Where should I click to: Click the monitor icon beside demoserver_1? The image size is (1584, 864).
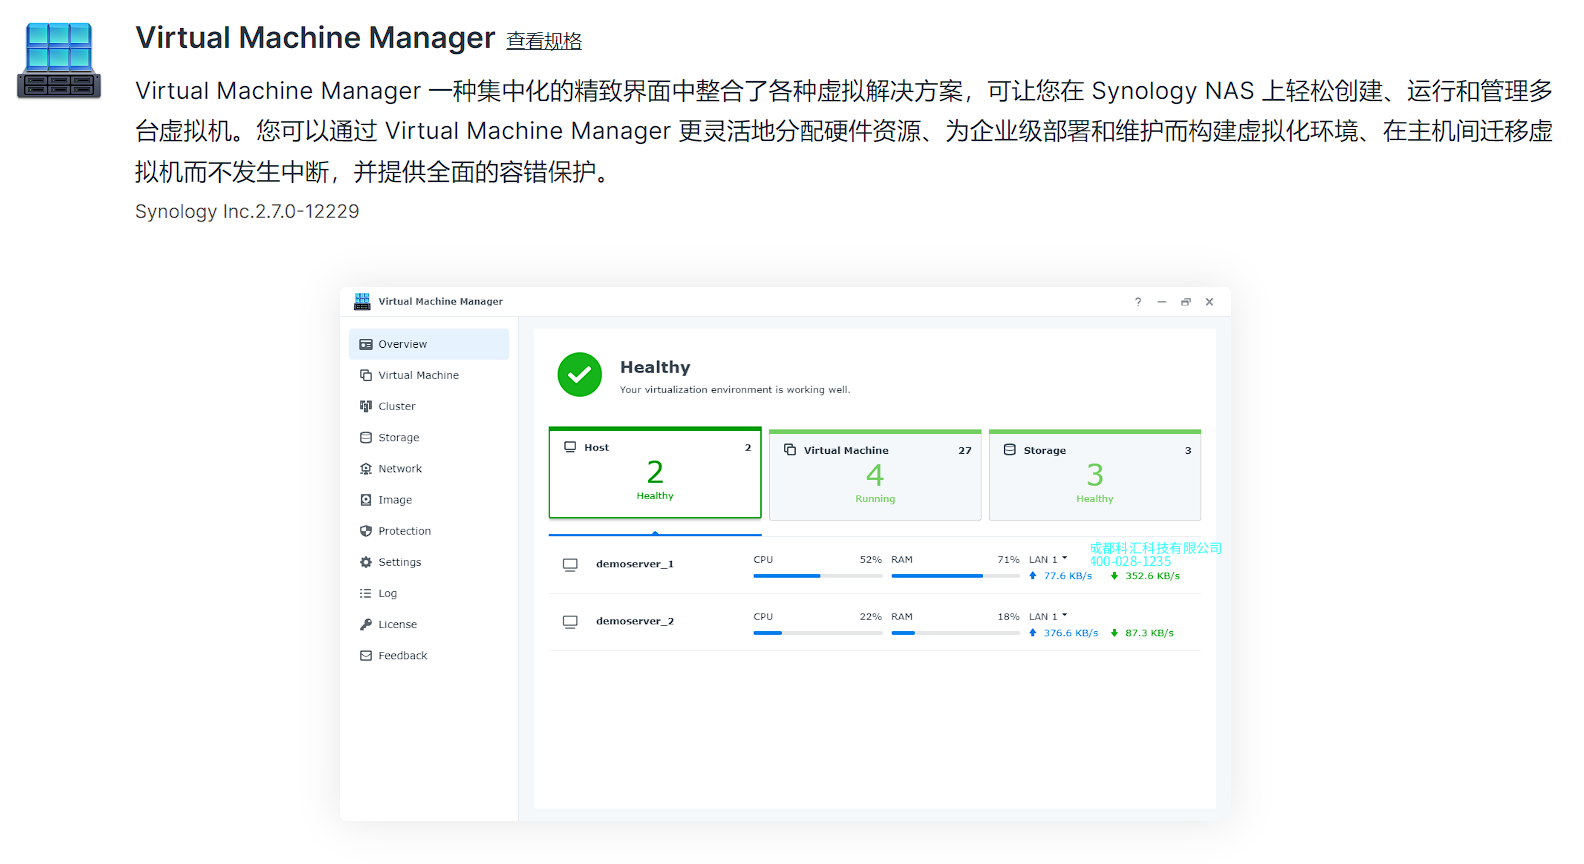coord(570,565)
